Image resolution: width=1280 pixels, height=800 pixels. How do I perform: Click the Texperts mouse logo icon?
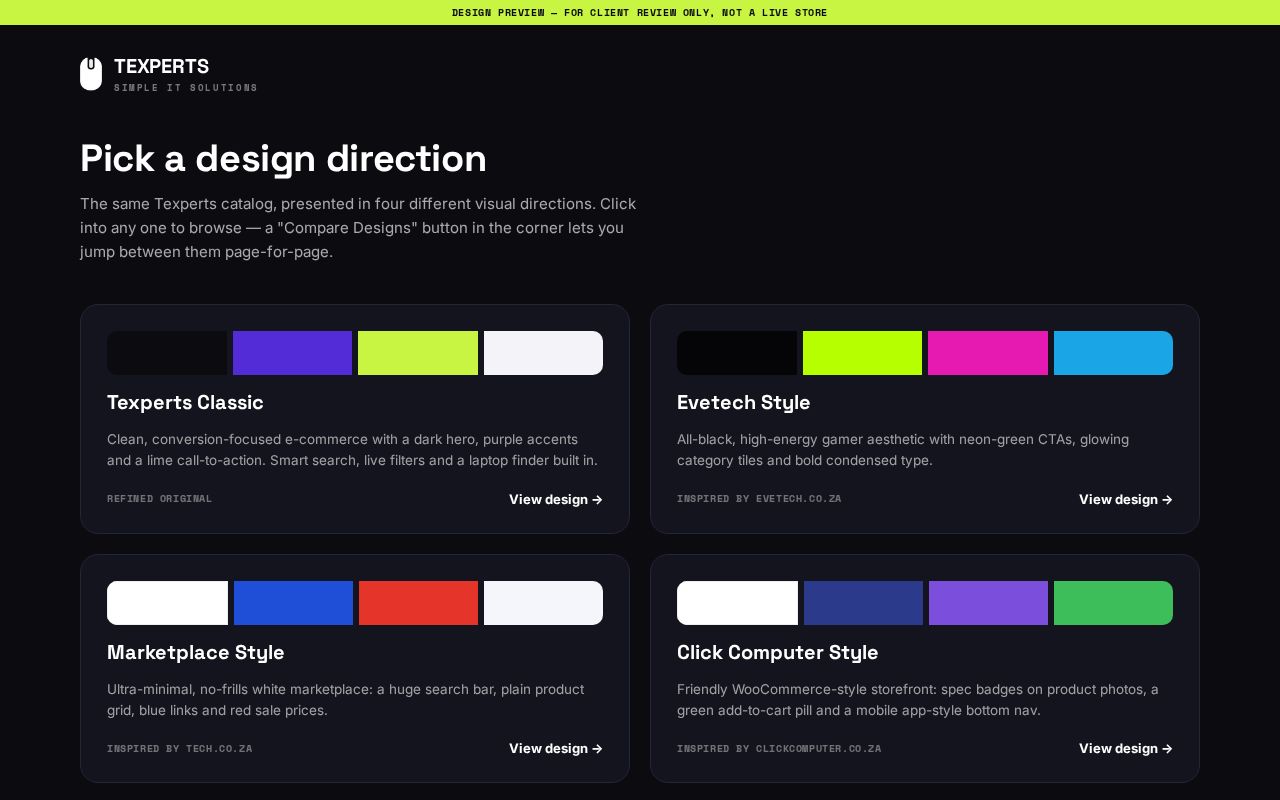click(x=91, y=74)
